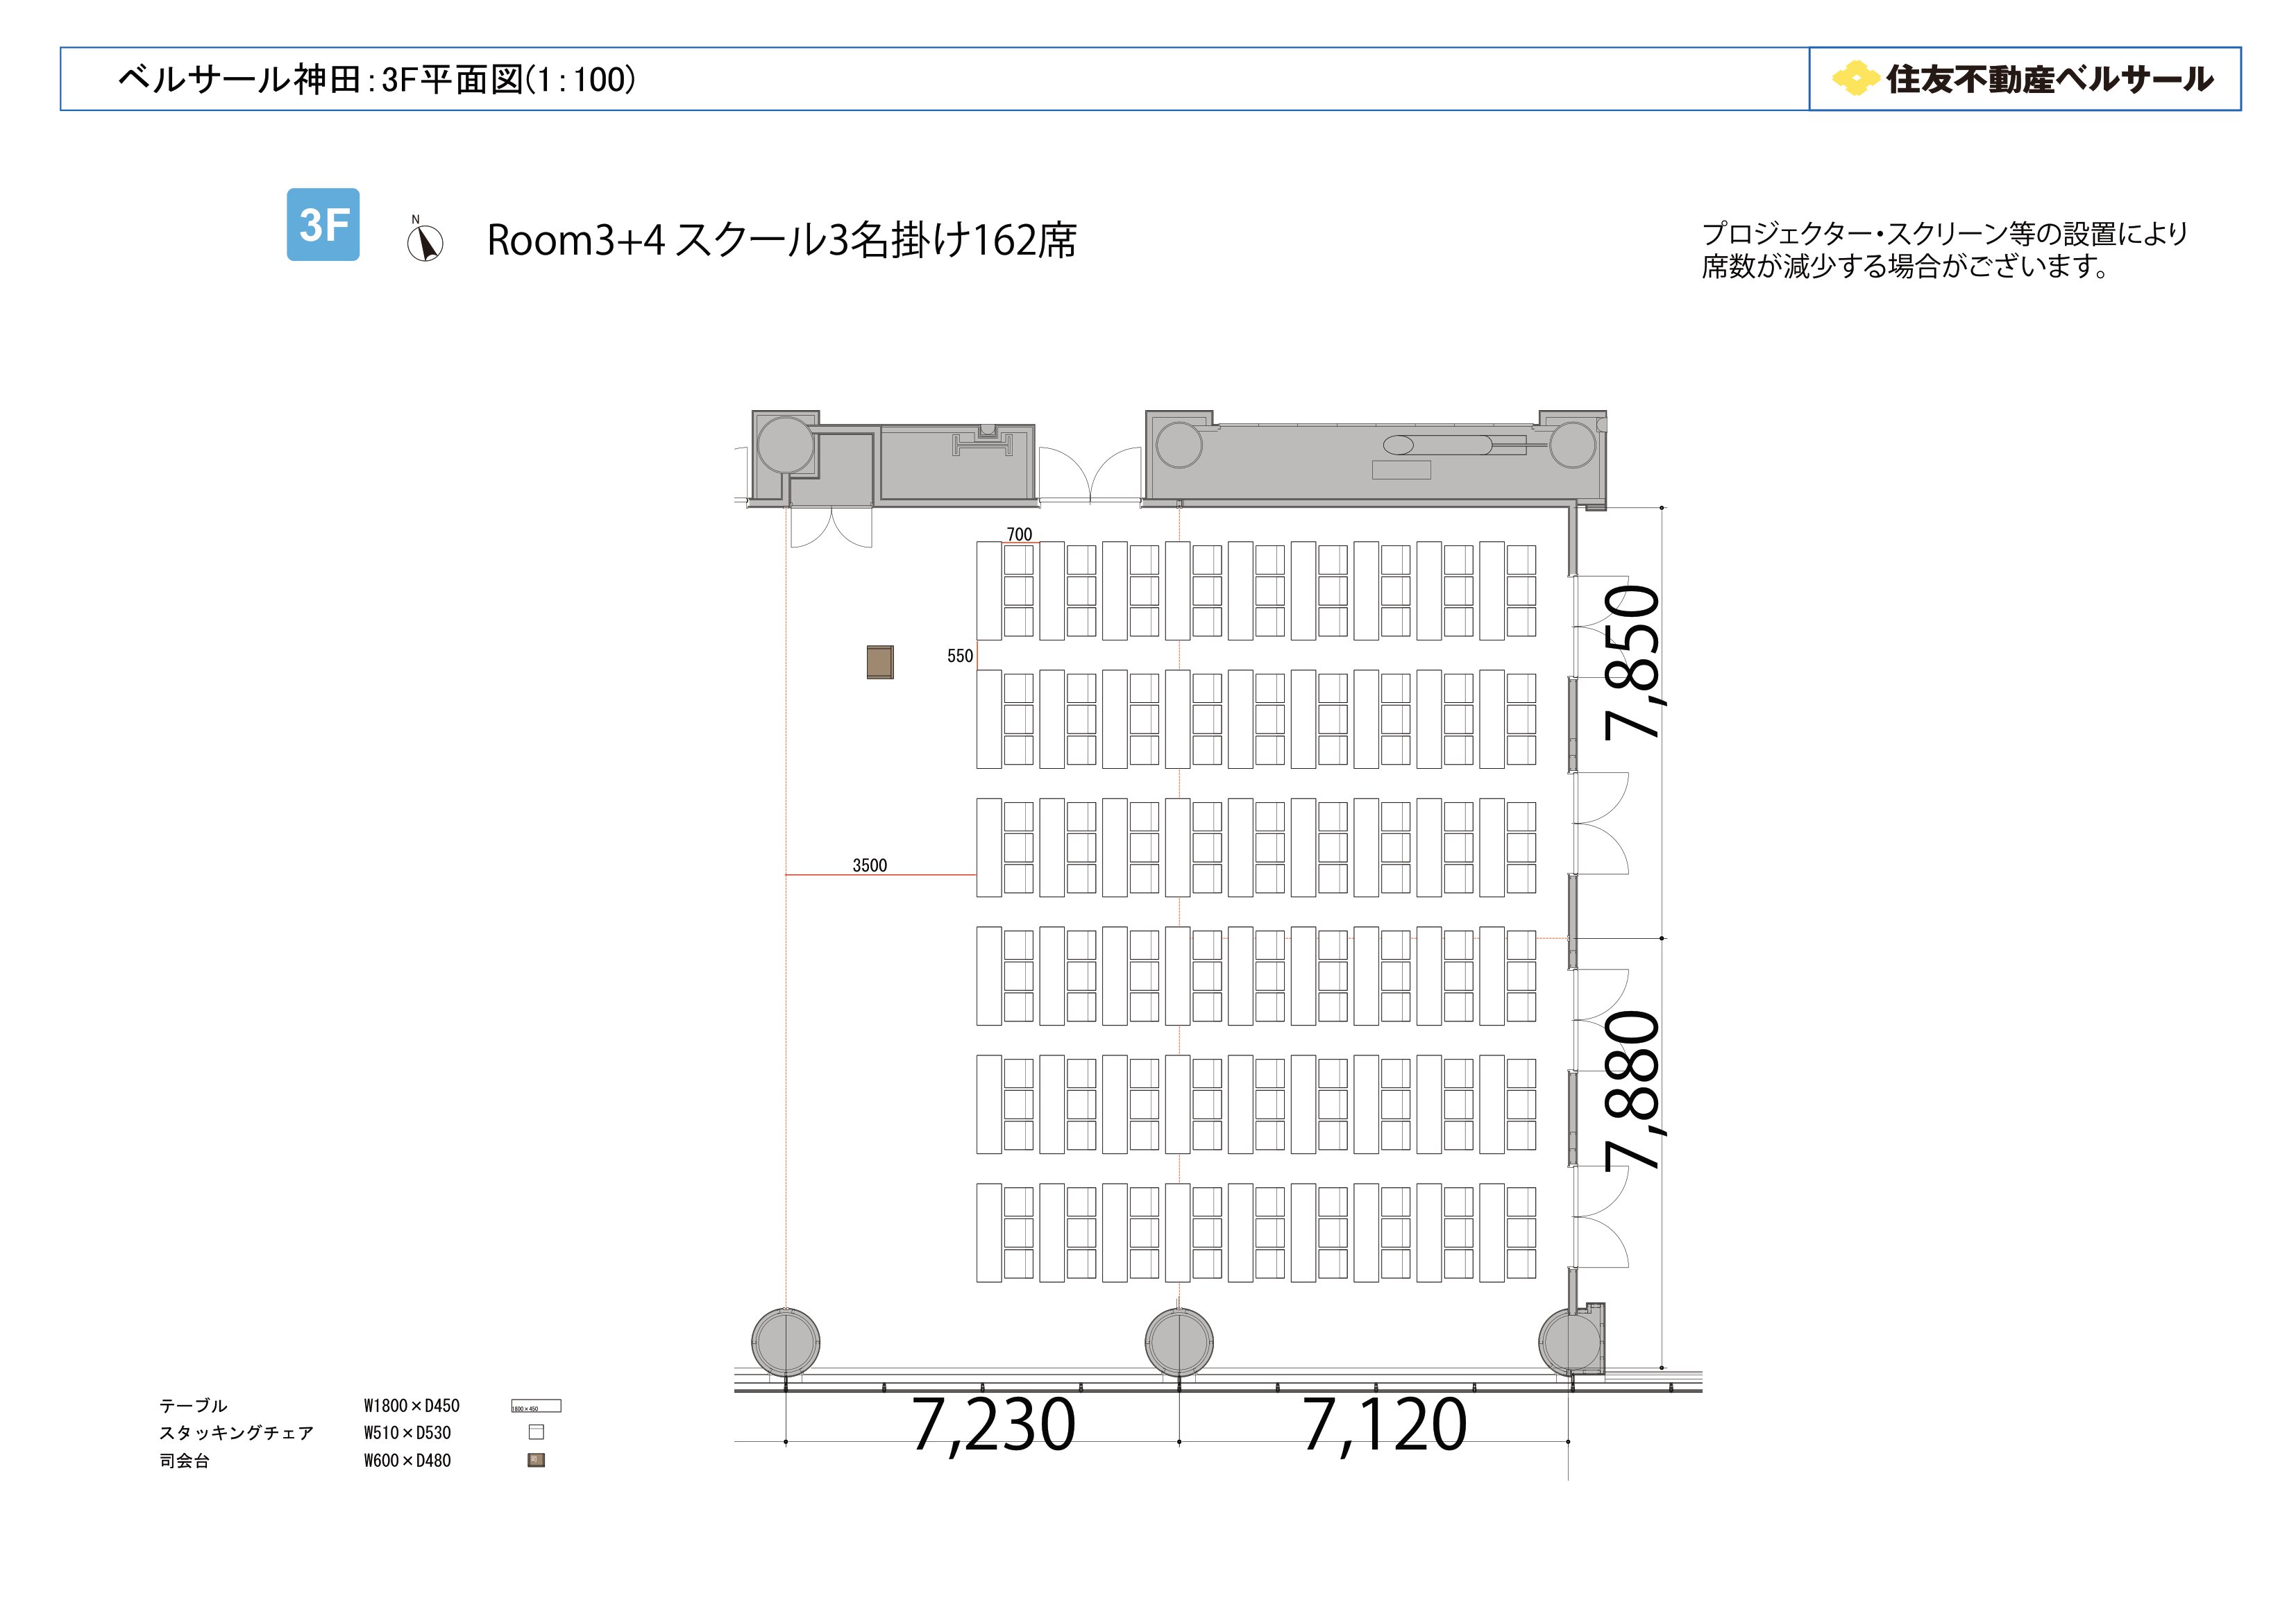This screenshot has width=2296, height=1623.
Task: Click the blue 3F floor badge
Action: click(x=323, y=225)
